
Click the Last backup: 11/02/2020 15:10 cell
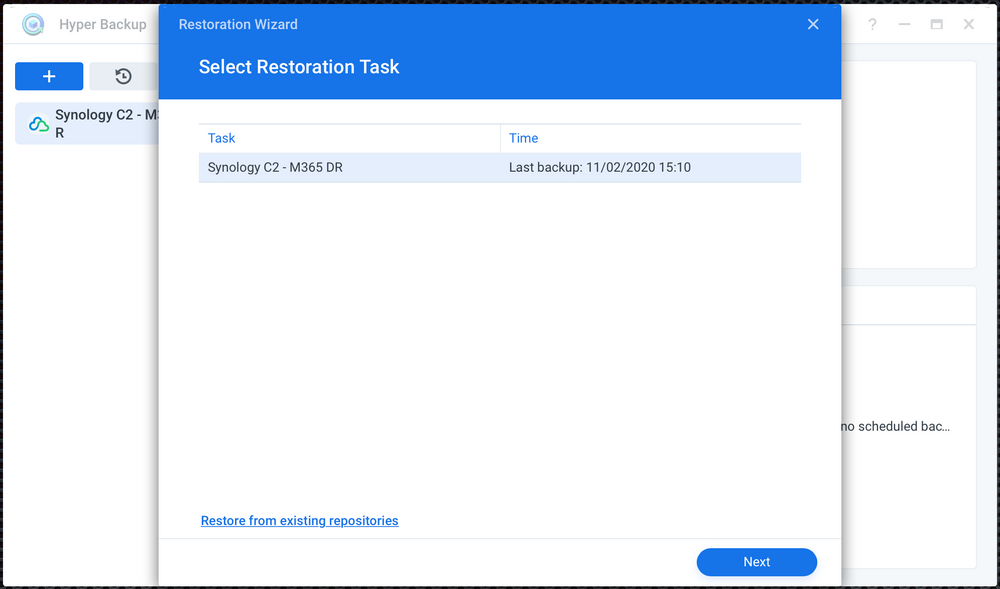point(651,168)
